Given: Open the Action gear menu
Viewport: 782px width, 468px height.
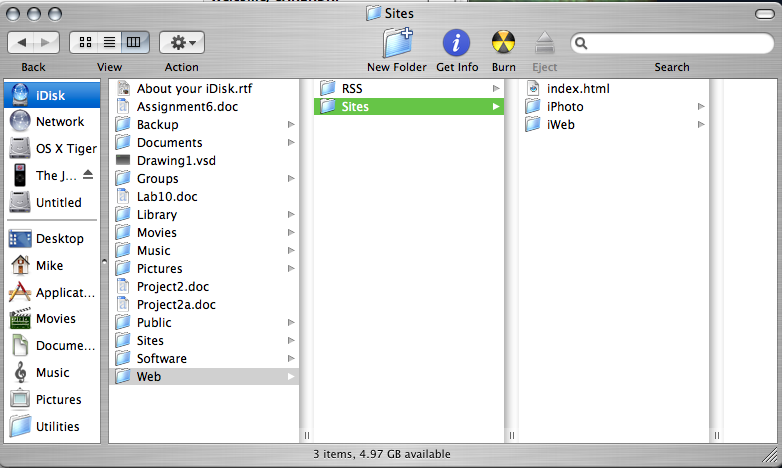Looking at the screenshot, I should point(182,42).
